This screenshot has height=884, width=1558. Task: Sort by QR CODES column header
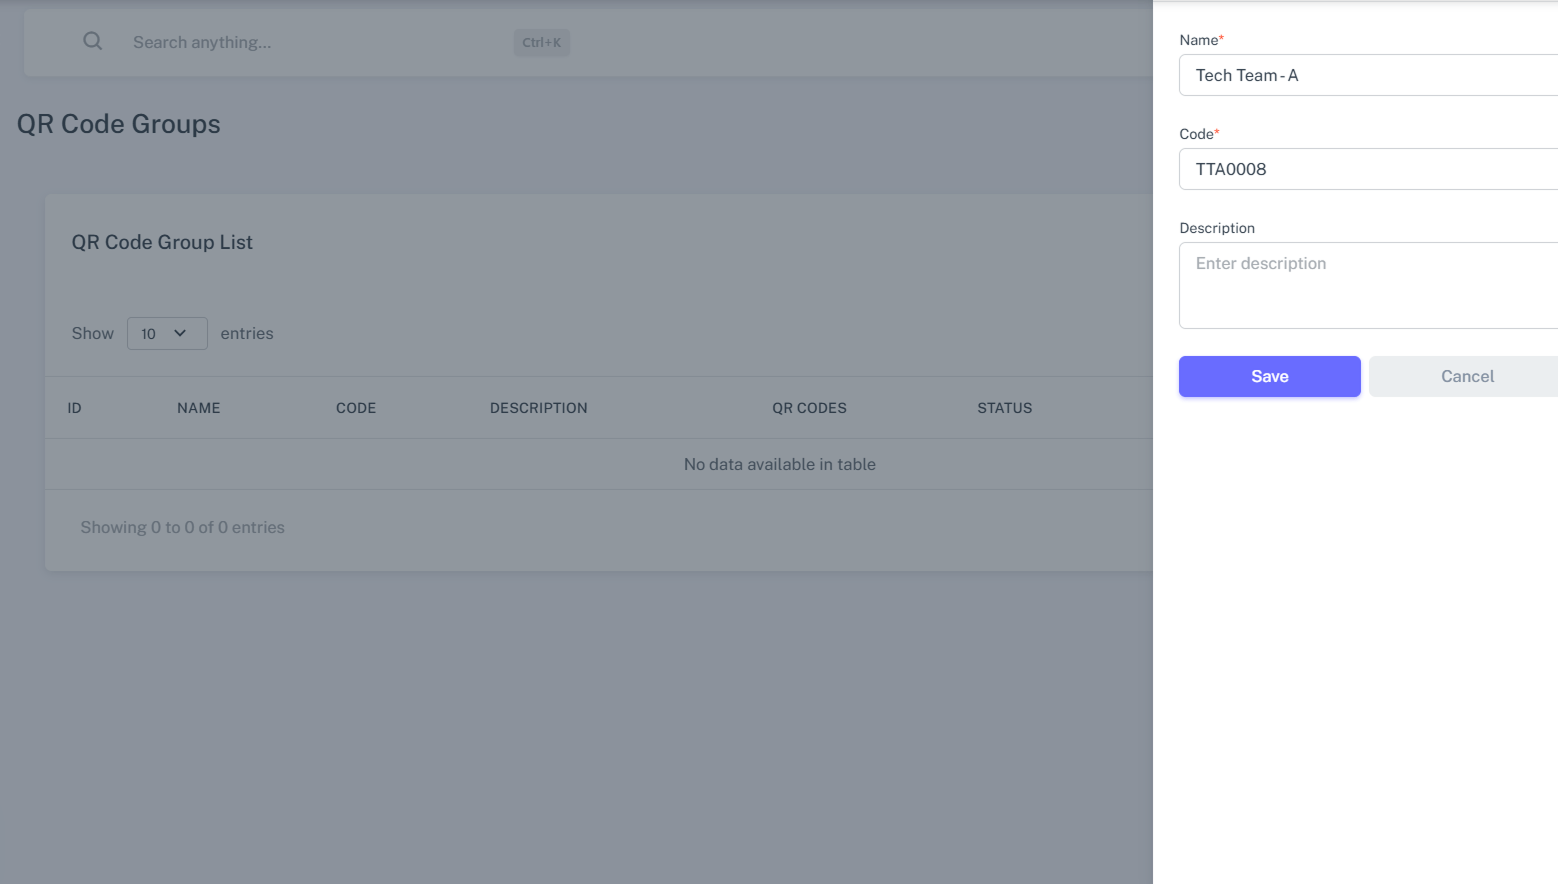[809, 408]
